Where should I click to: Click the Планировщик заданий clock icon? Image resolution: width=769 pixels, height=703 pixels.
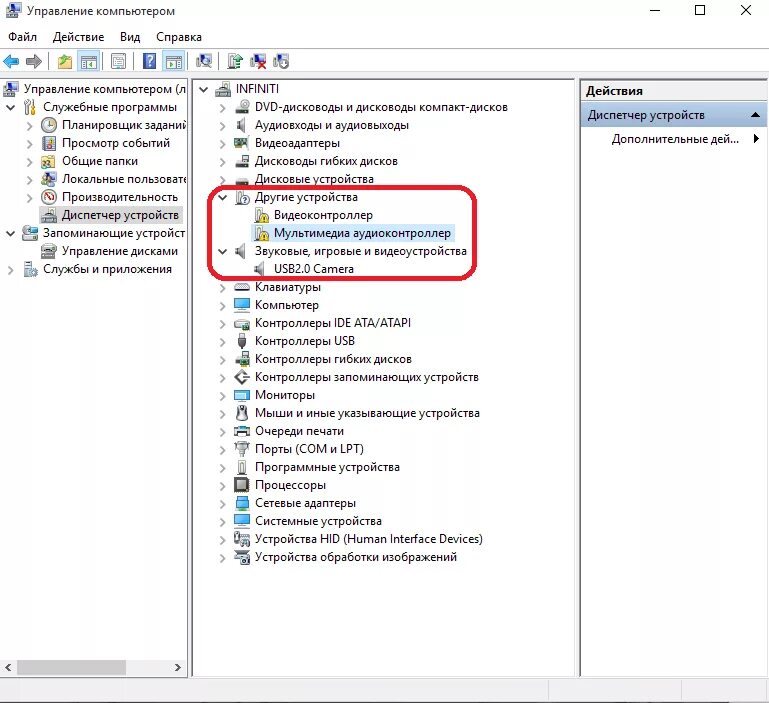click(x=49, y=125)
